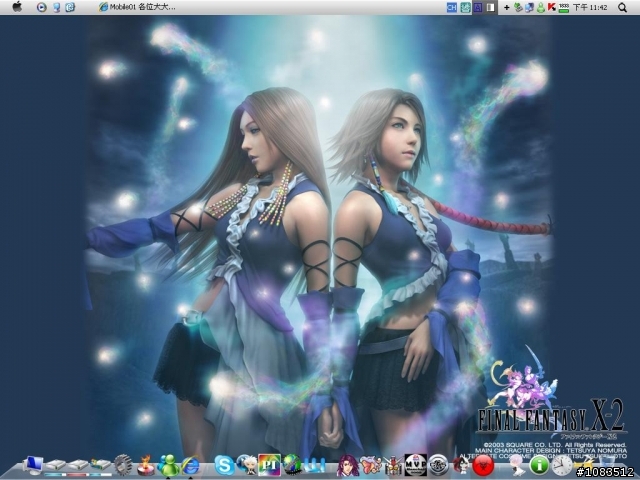The height and width of the screenshot is (480, 640).
Task: Launch the disc burning flame icon
Action: [146, 466]
